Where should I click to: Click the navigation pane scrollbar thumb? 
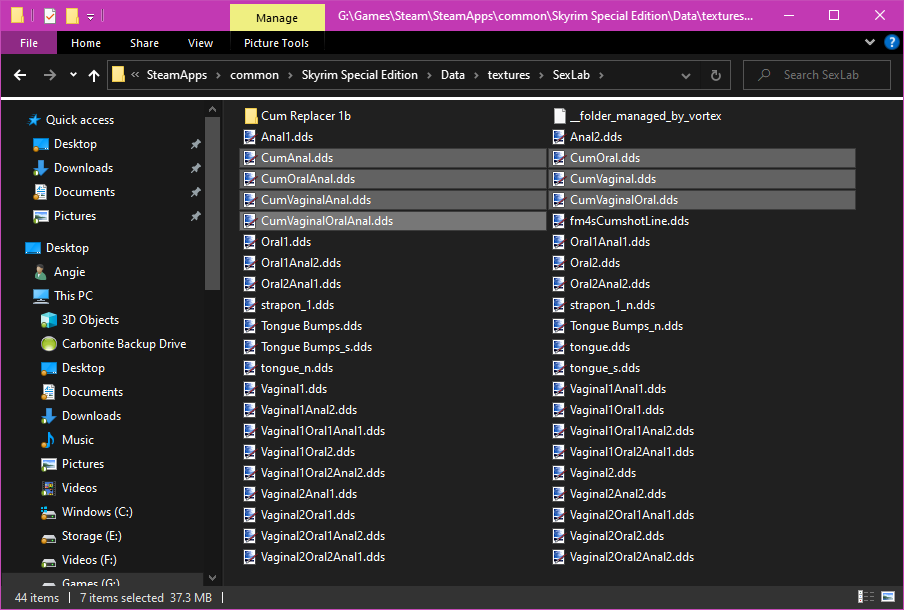coord(212,203)
